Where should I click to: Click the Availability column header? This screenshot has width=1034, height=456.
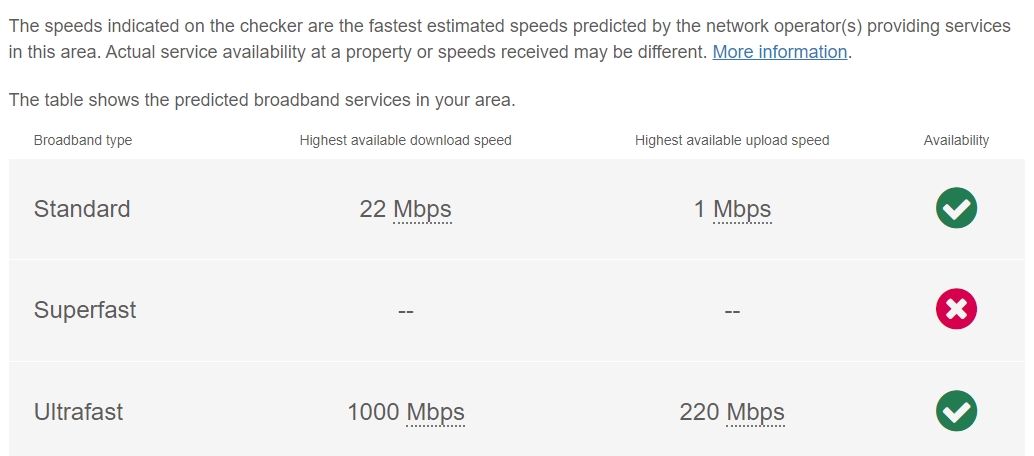click(956, 141)
